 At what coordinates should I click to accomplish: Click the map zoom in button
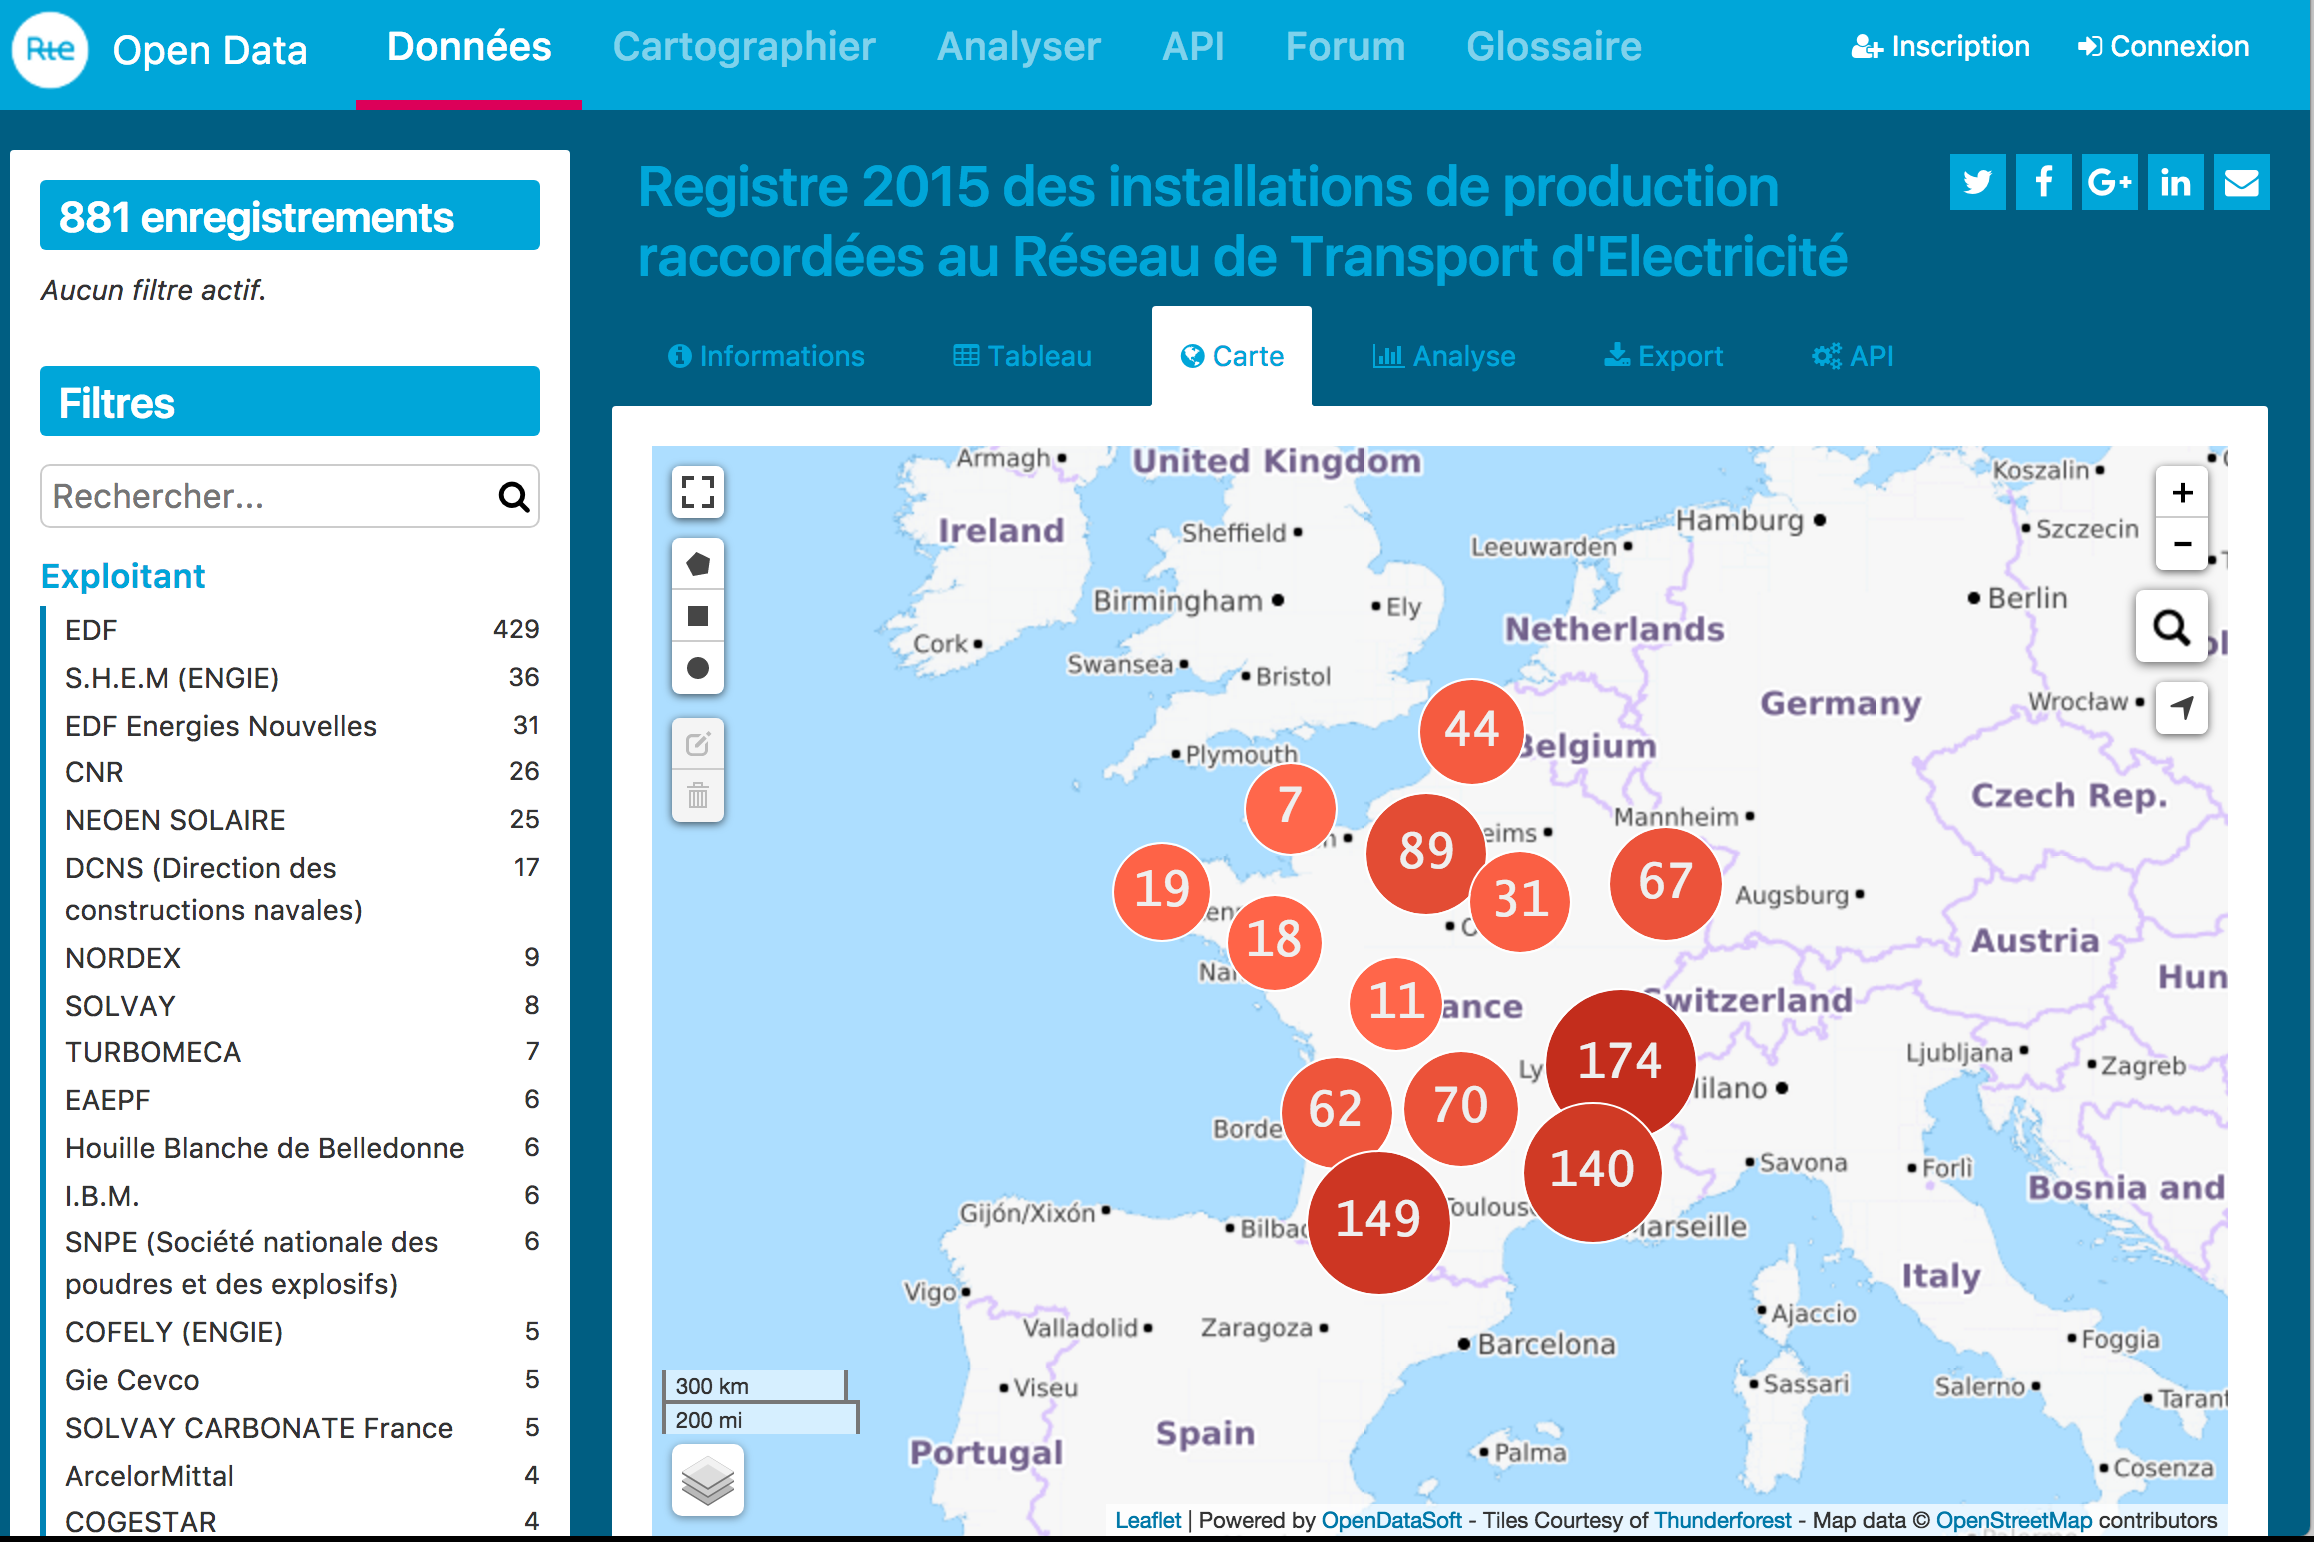2182,493
